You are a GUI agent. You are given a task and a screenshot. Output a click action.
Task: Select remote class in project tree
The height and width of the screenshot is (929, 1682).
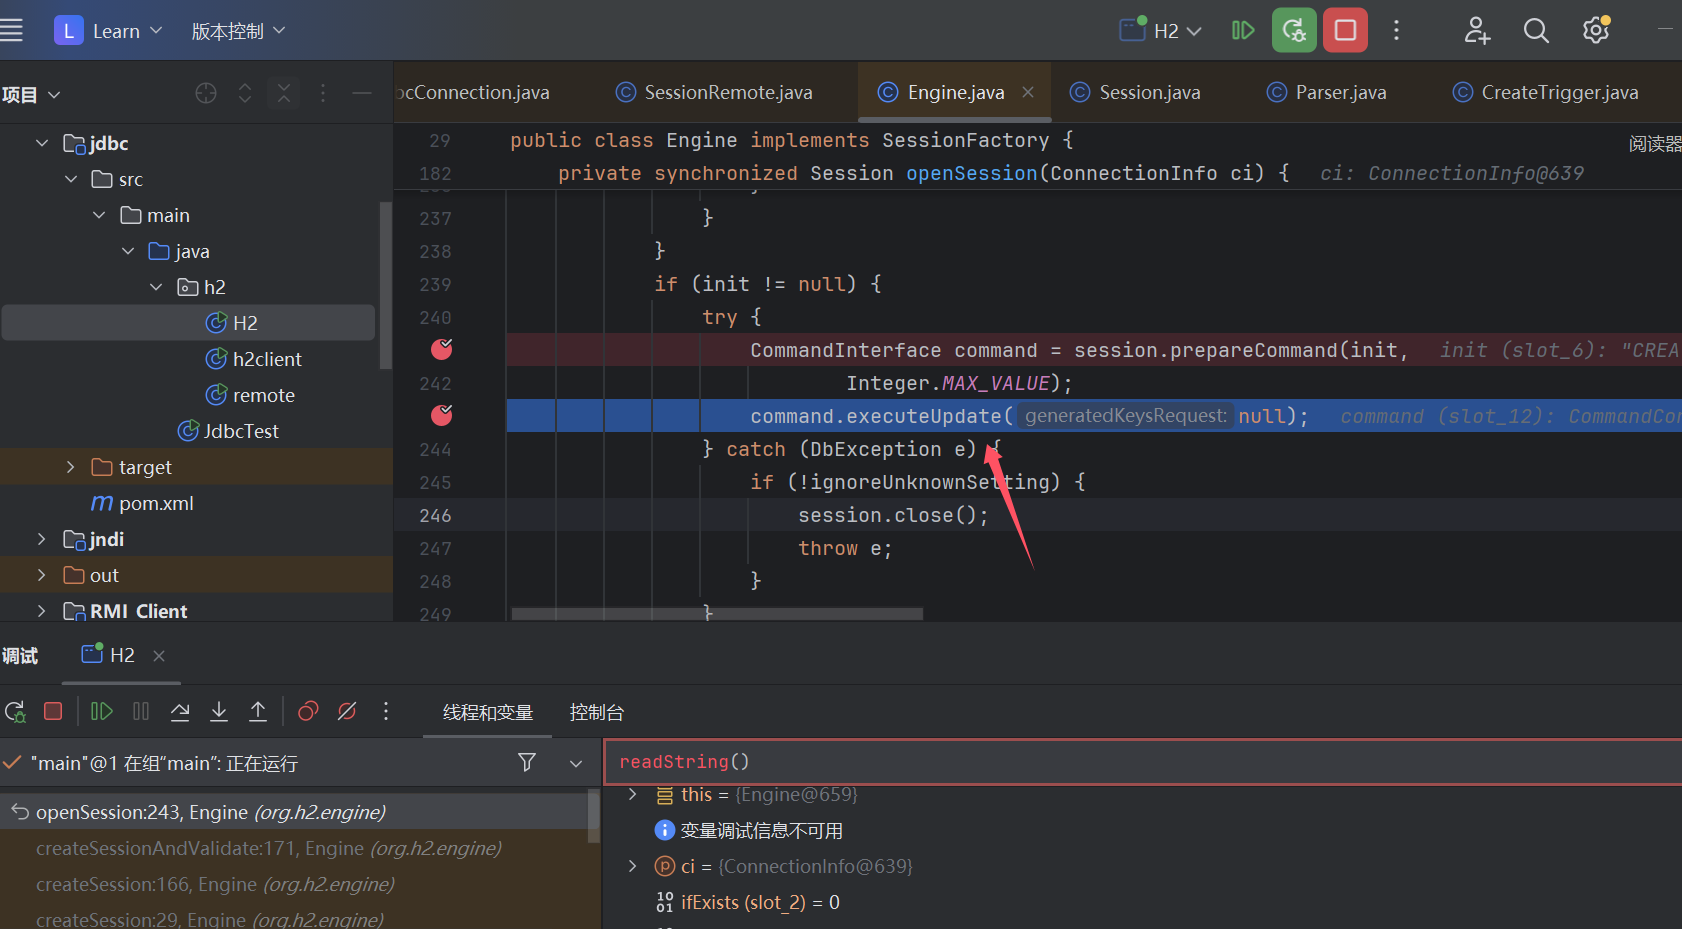point(250,395)
